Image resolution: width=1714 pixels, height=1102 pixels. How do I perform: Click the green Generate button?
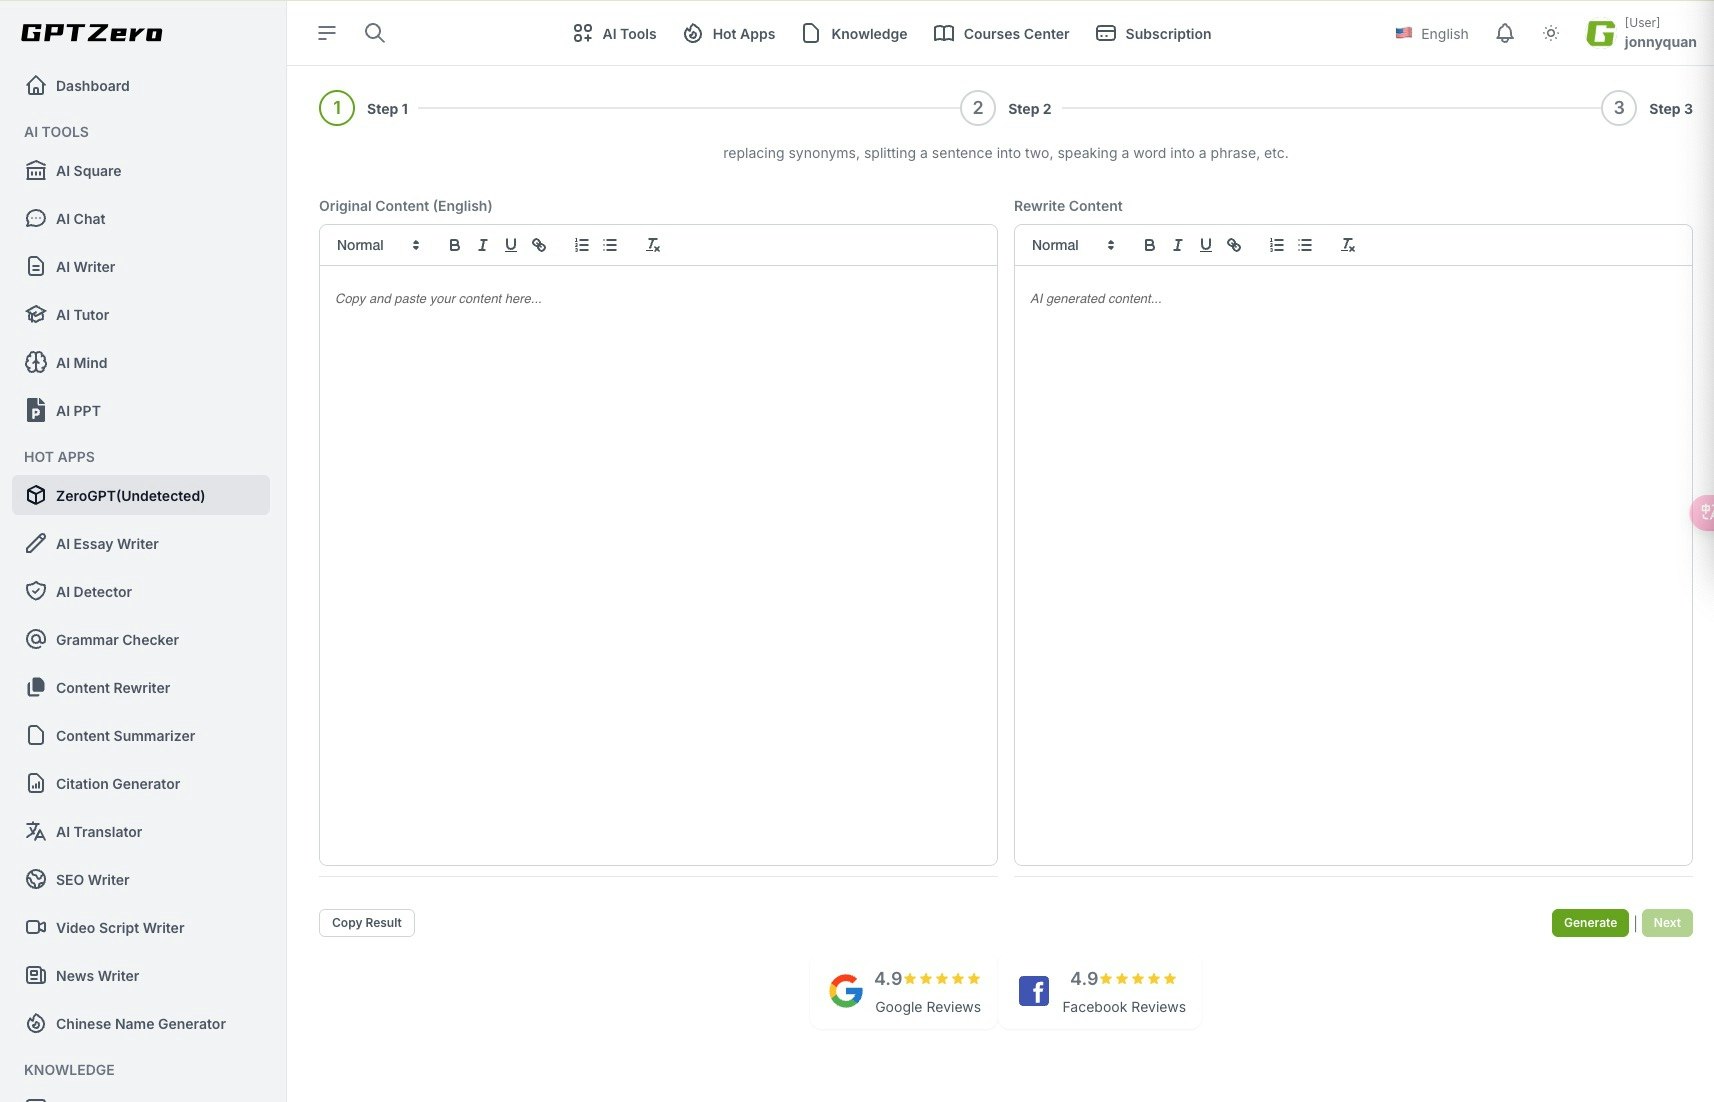1590,923
